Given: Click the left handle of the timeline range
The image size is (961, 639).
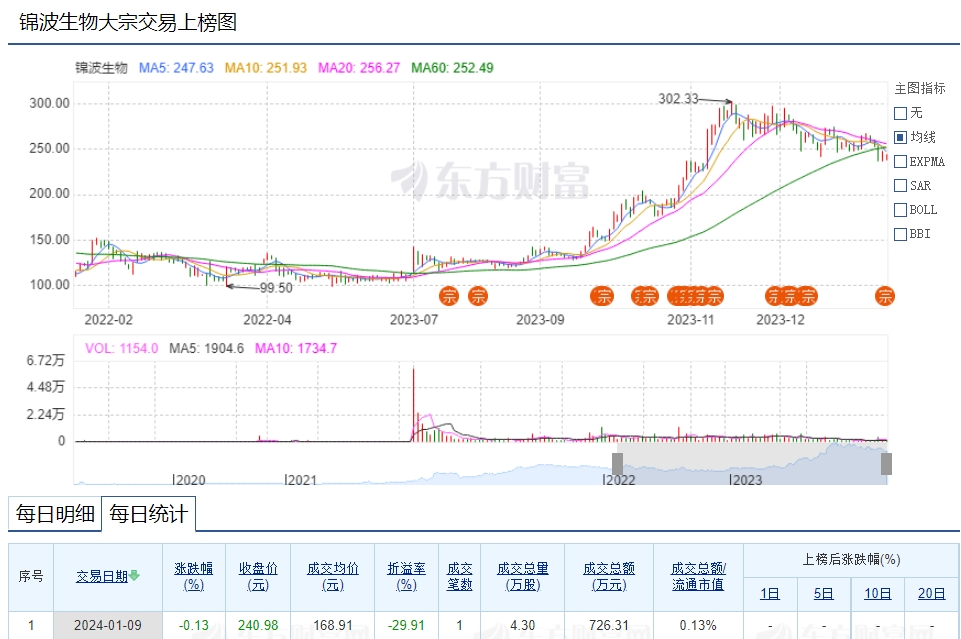Looking at the screenshot, I should pyautogui.click(x=618, y=464).
